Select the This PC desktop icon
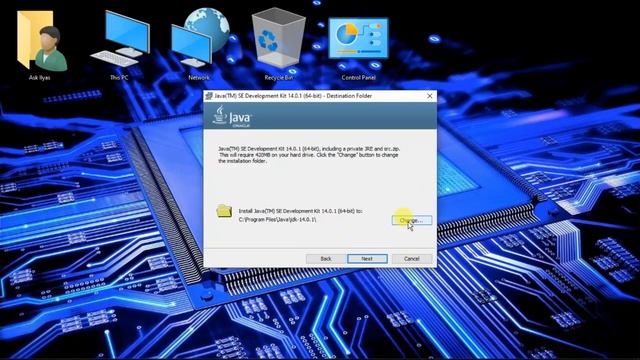This screenshot has width=640, height=360. (120, 39)
